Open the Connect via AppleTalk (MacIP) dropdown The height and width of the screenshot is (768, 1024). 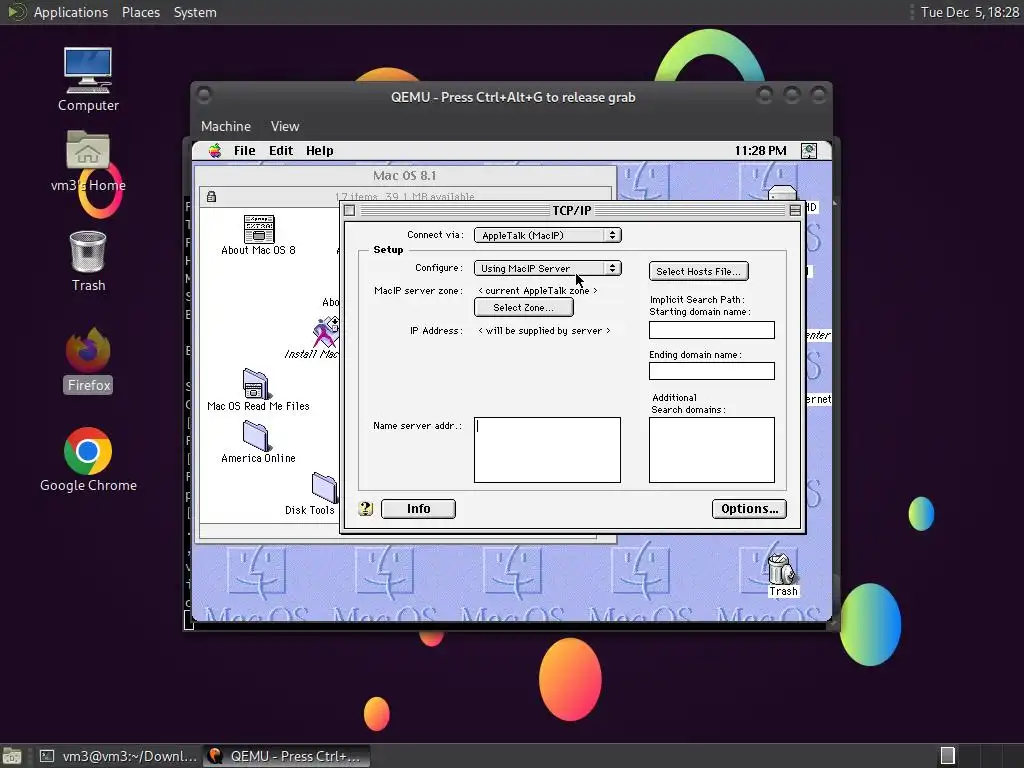547,235
